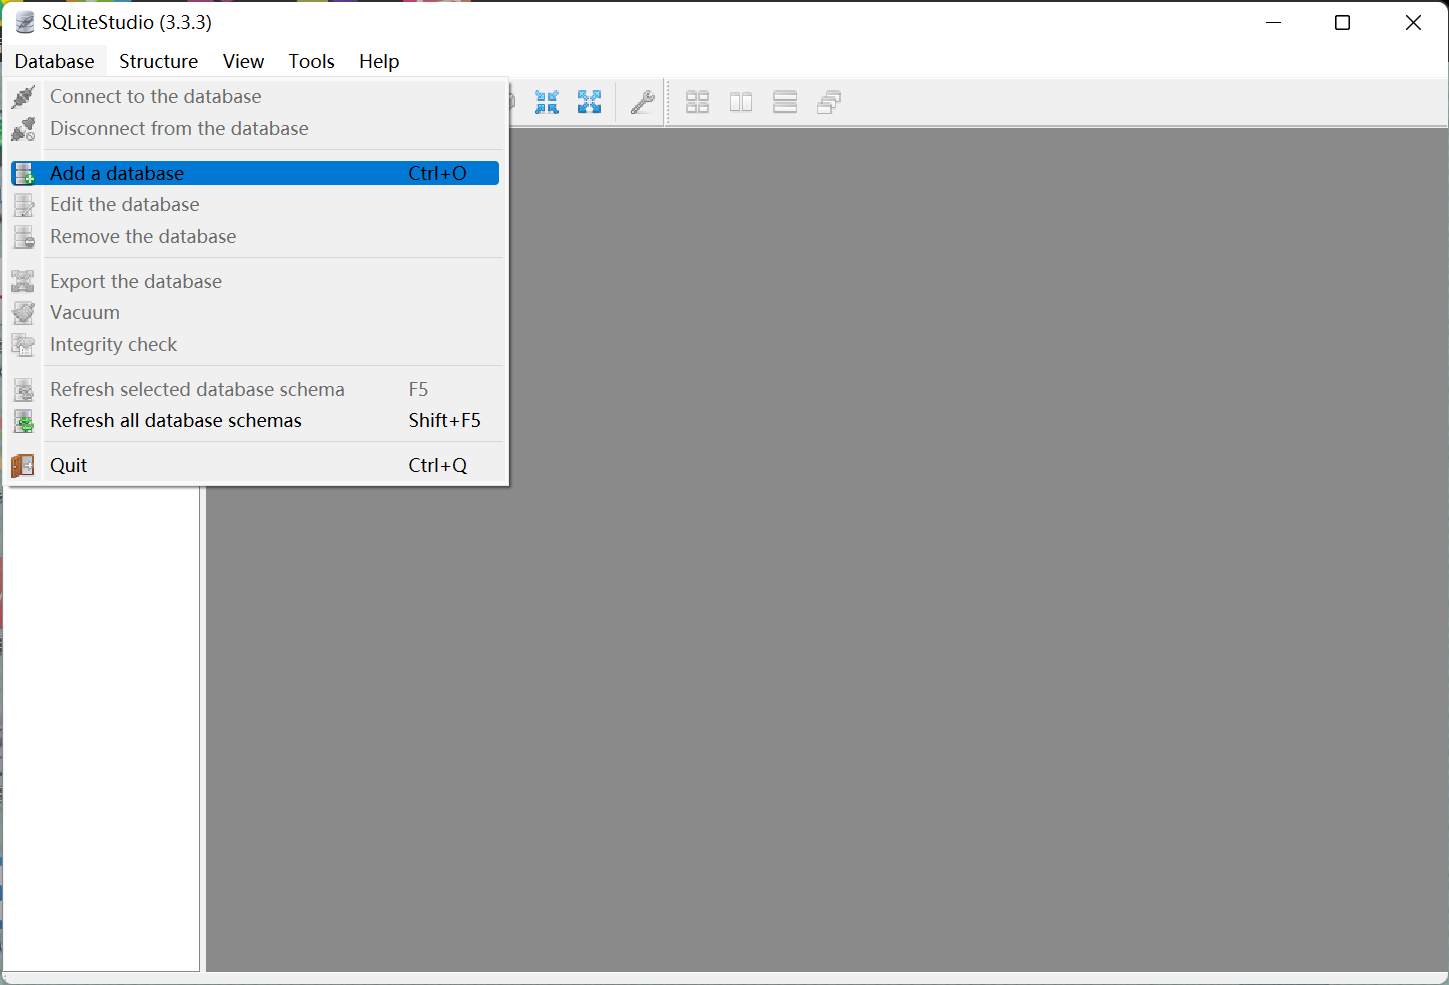
Task: Click the tile windows grid icon
Action: 697,102
